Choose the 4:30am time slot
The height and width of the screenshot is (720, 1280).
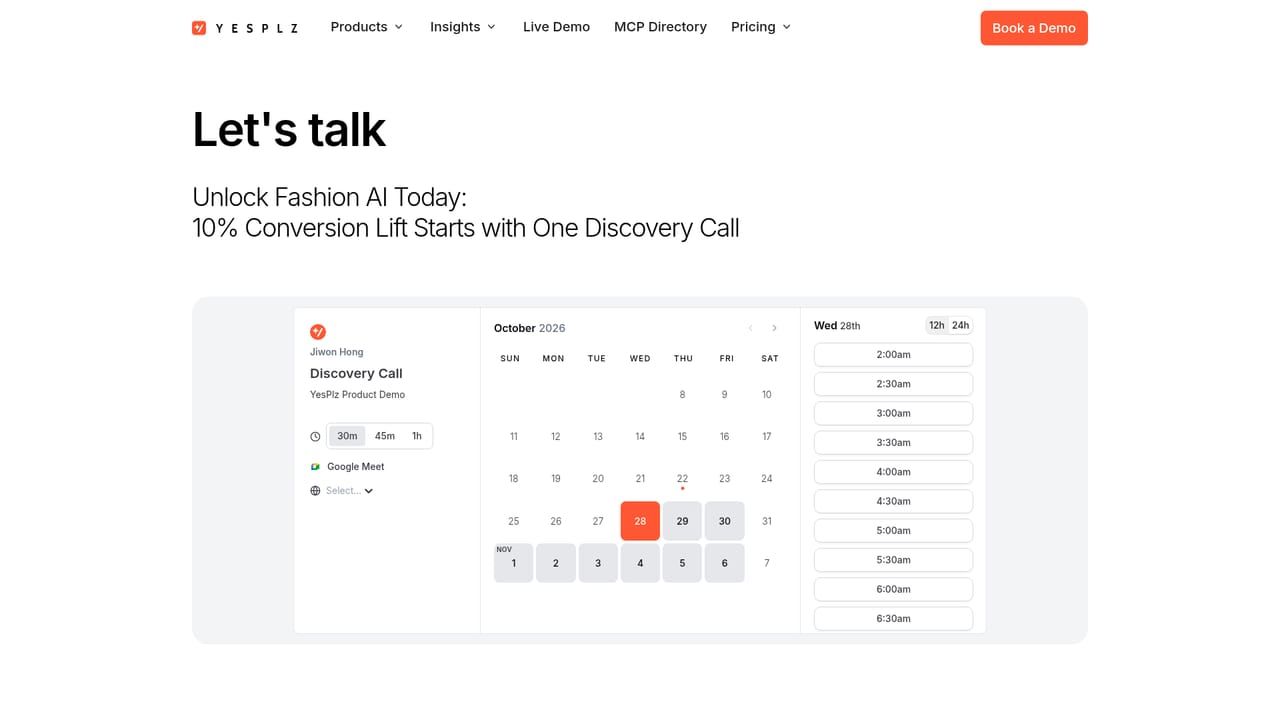893,501
